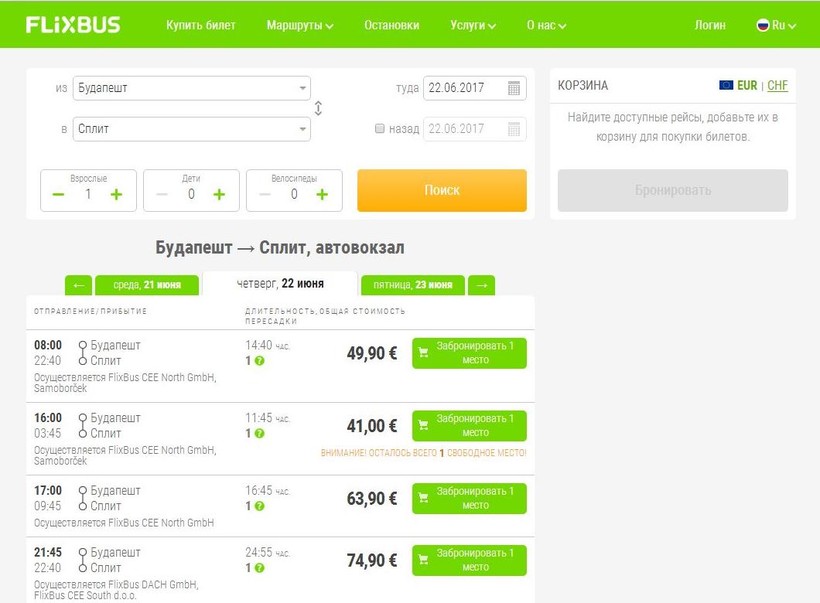Expand the Маршруты menu

point(300,25)
